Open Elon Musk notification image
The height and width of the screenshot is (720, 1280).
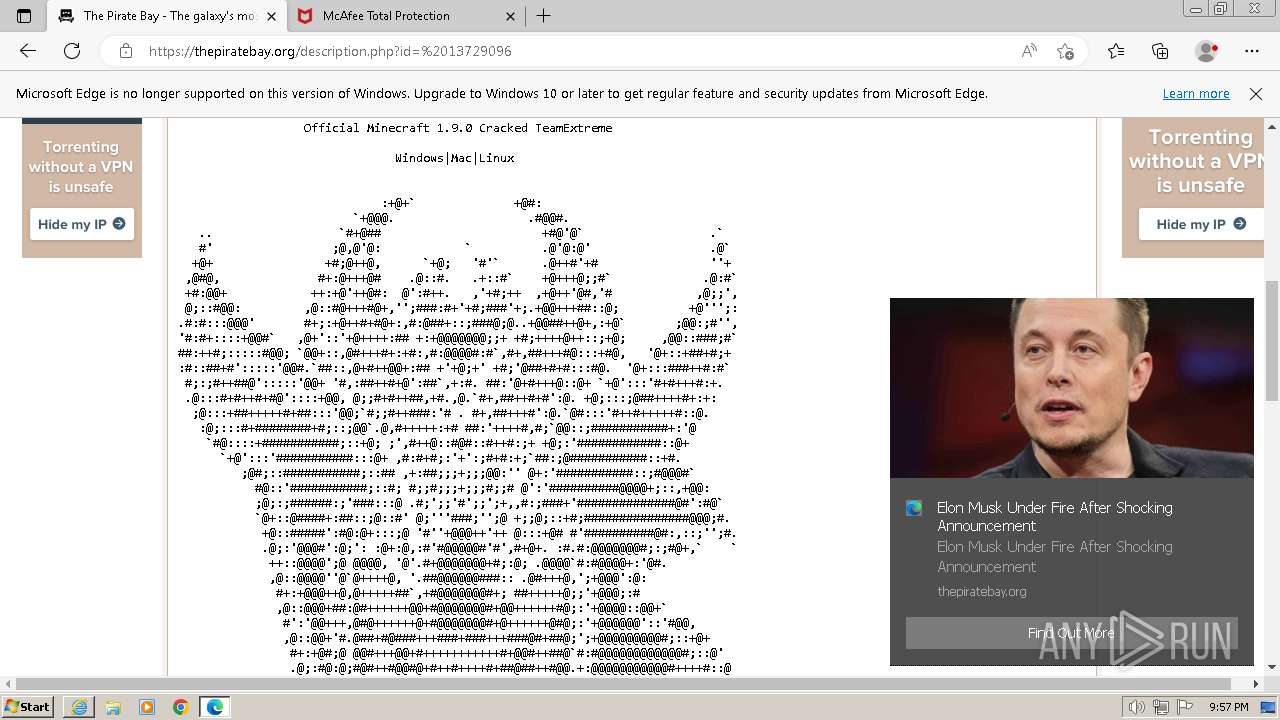tap(1072, 388)
